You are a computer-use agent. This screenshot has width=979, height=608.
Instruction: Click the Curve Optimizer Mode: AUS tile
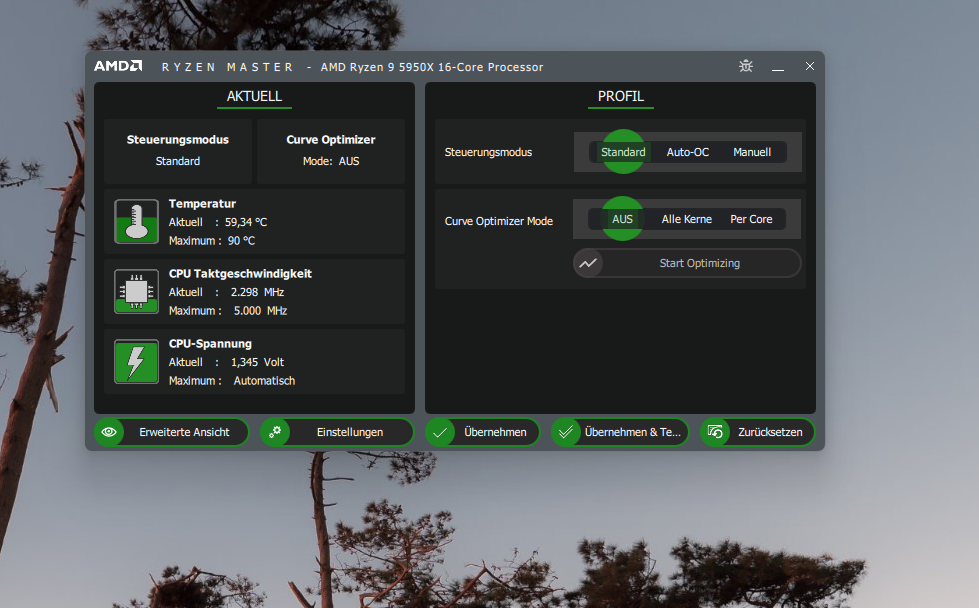click(331, 151)
